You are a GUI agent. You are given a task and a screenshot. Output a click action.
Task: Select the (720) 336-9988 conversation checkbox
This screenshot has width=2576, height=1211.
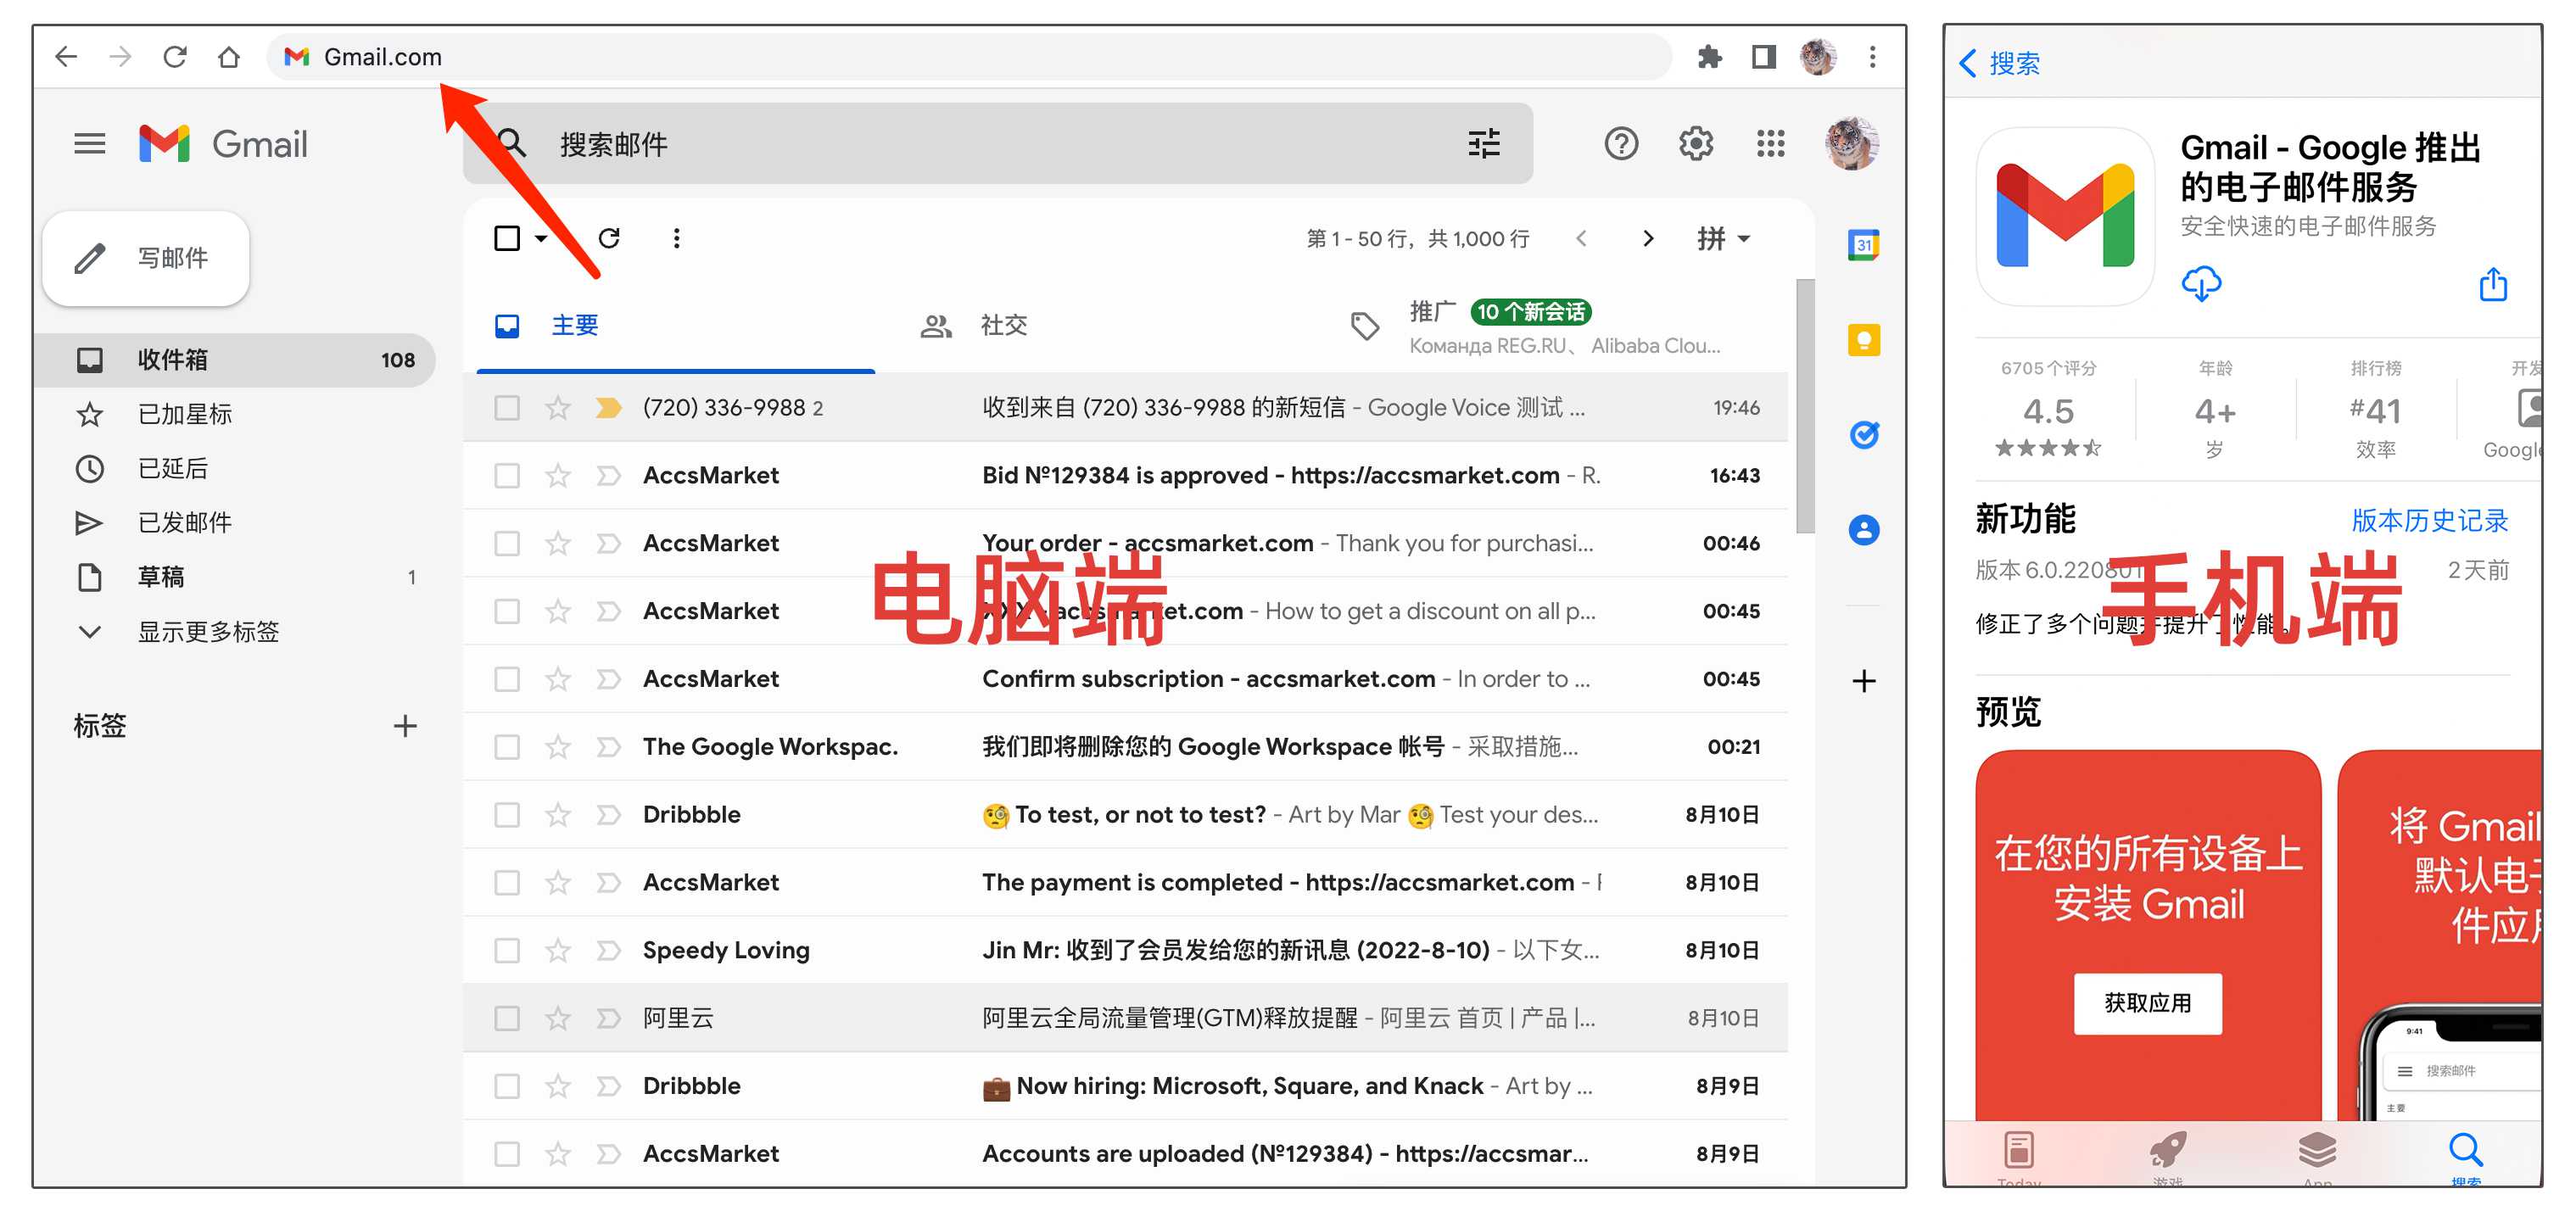(x=507, y=407)
